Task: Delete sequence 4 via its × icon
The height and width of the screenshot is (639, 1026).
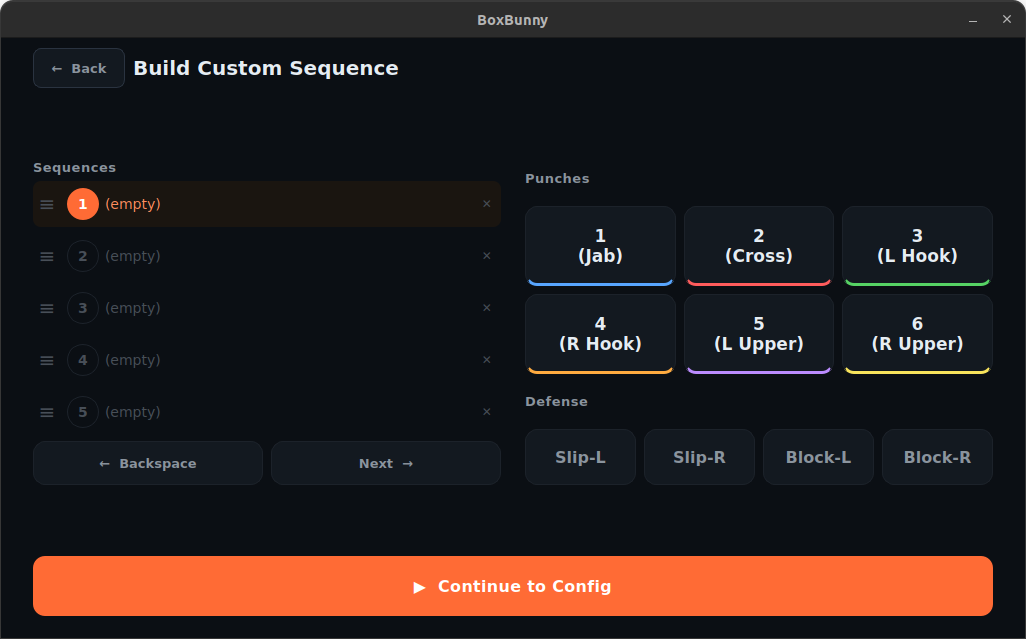Action: pos(487,360)
